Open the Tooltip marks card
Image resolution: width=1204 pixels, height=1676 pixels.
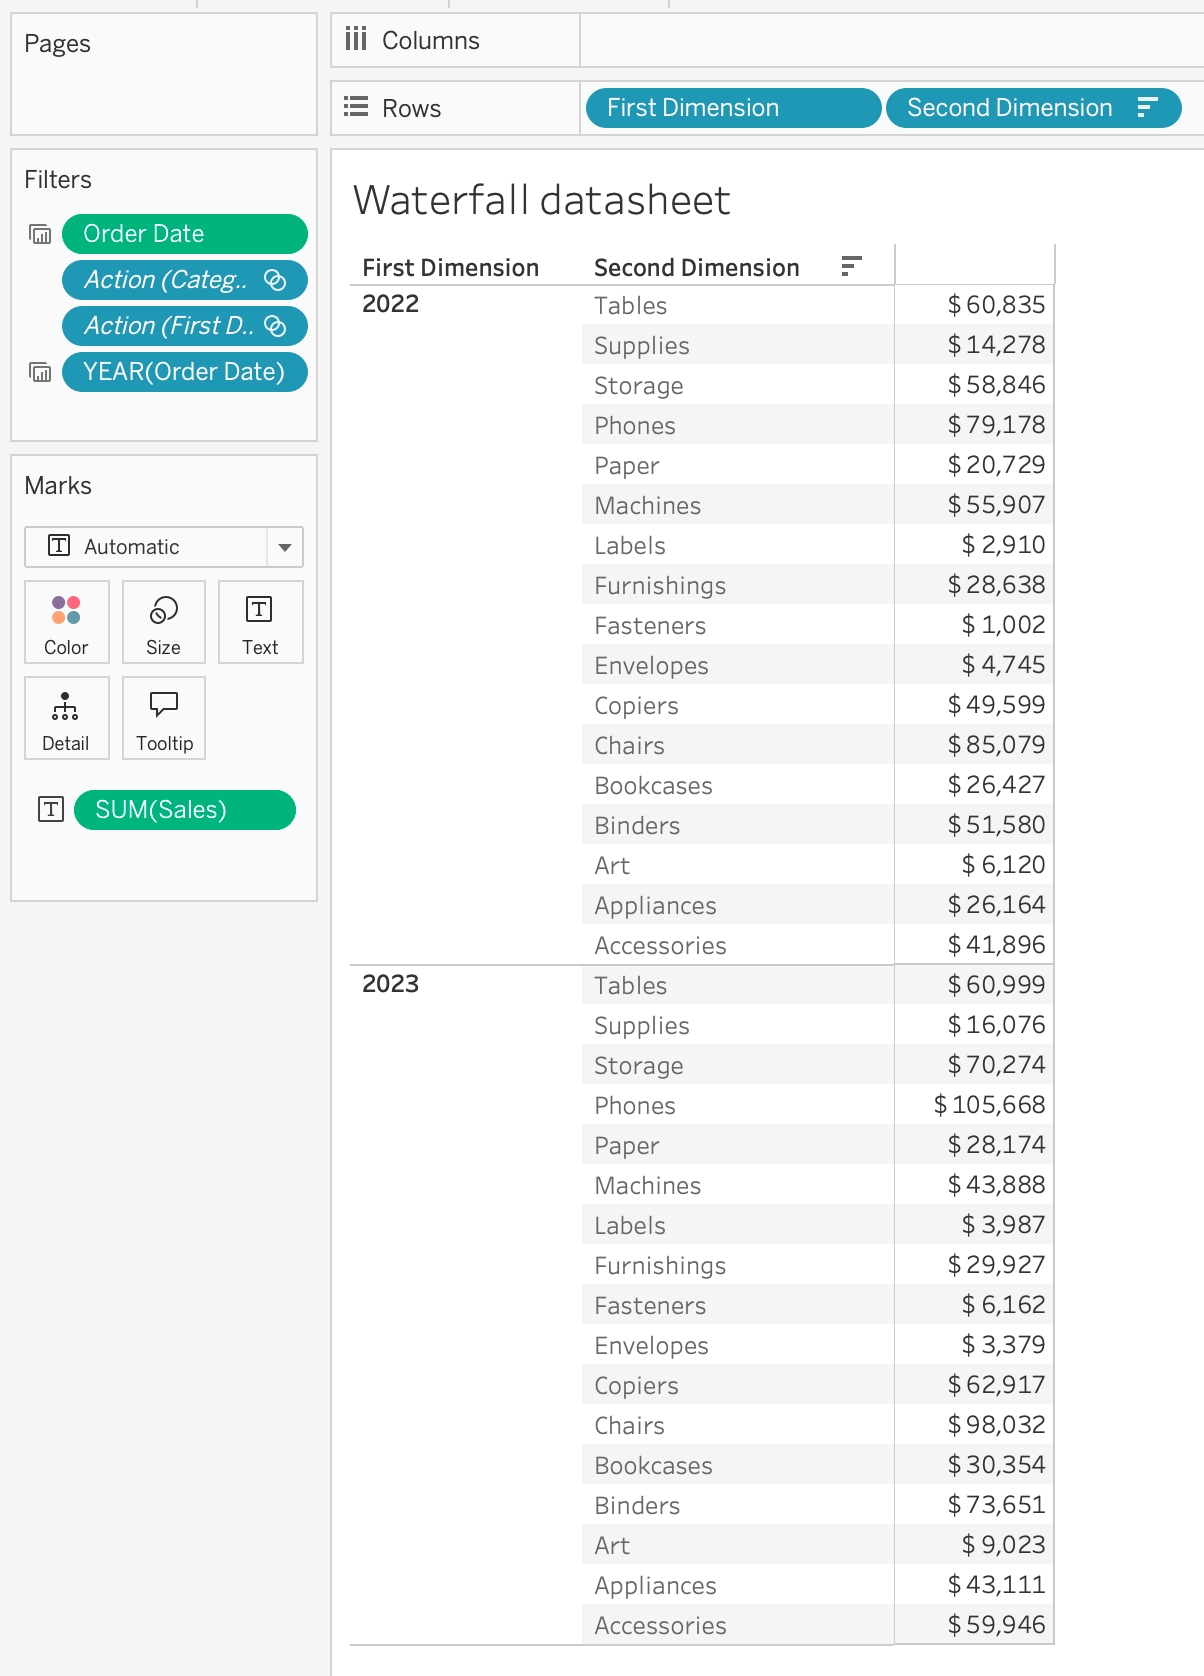164,718
